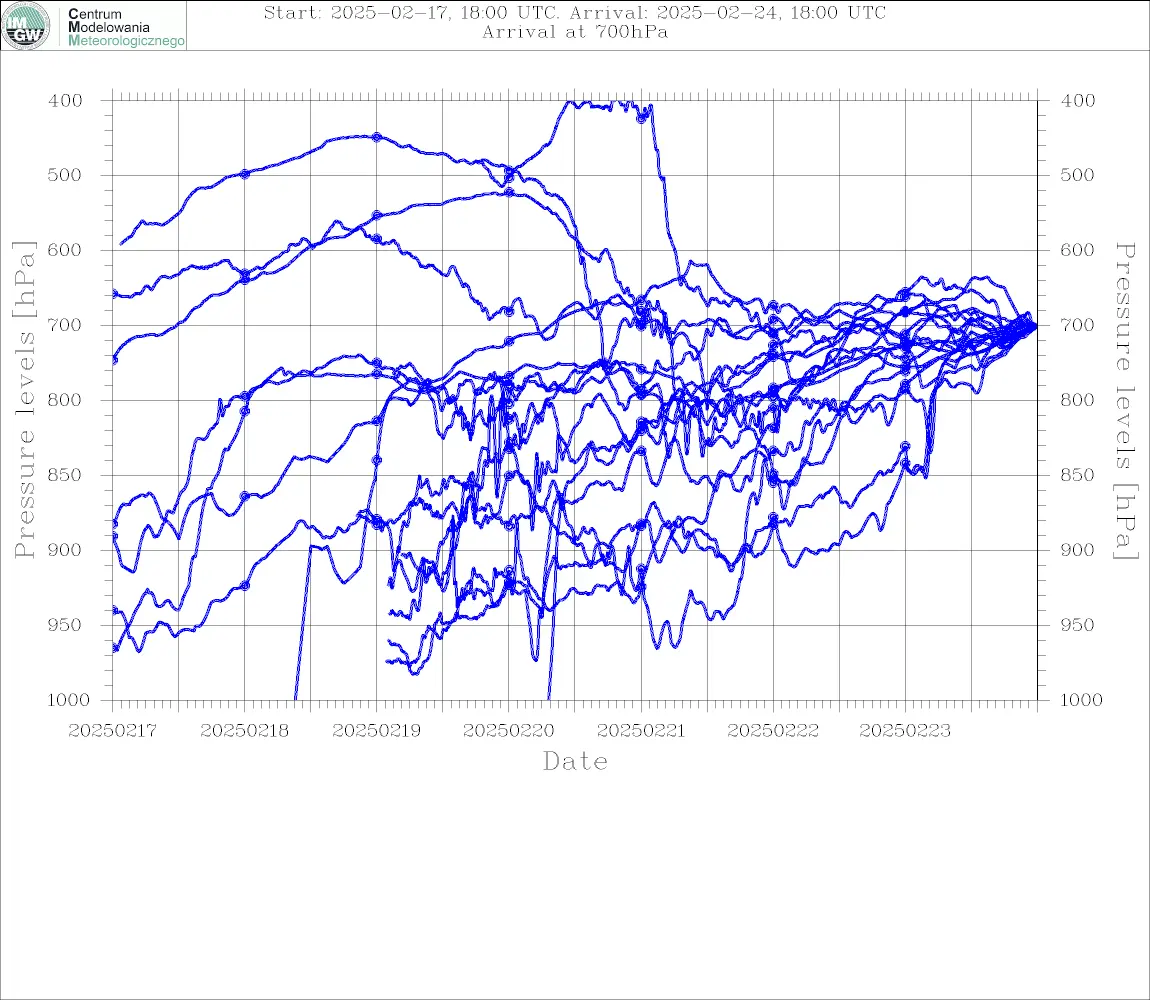This screenshot has height=1000, width=1150.
Task: Click left axis label 900
Action: (65, 550)
